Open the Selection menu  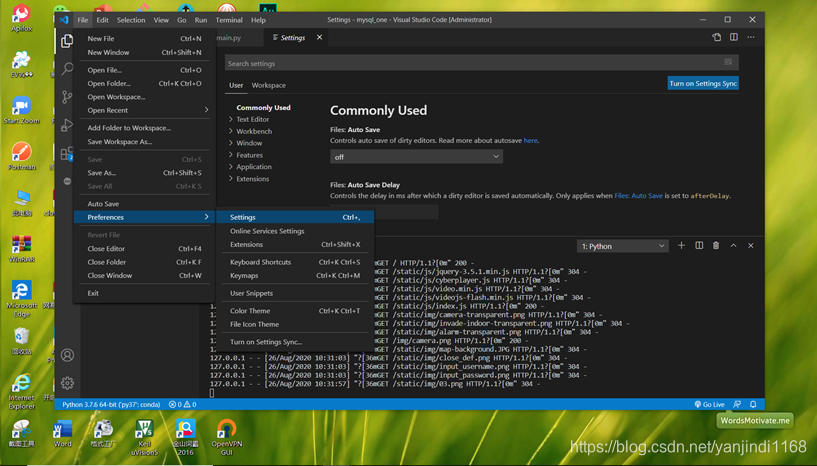coord(131,20)
